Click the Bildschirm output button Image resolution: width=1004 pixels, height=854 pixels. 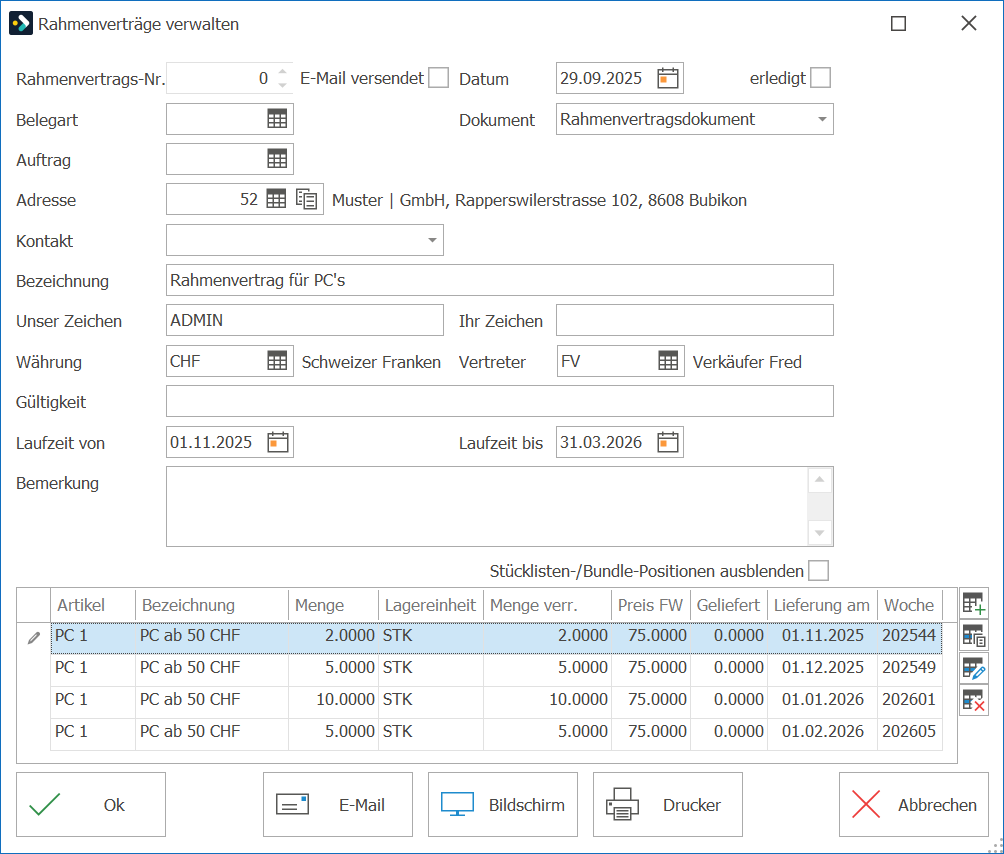coord(503,805)
